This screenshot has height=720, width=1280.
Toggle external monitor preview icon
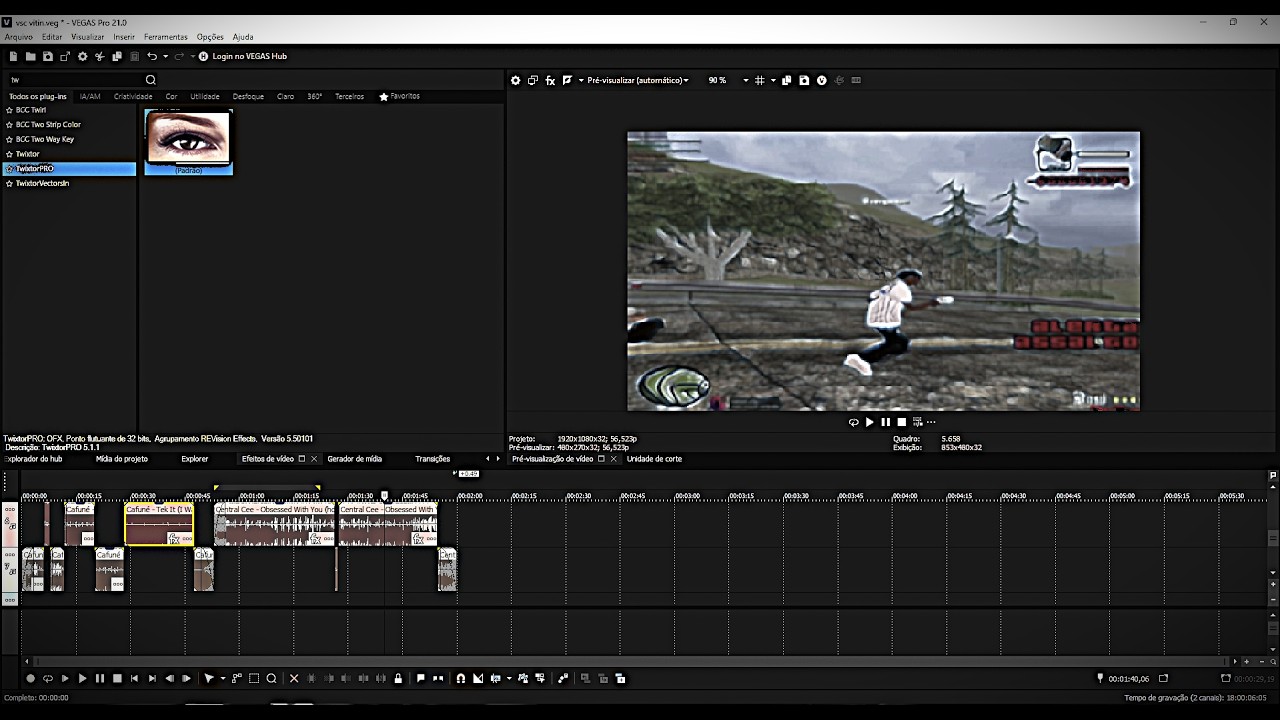click(x=533, y=80)
